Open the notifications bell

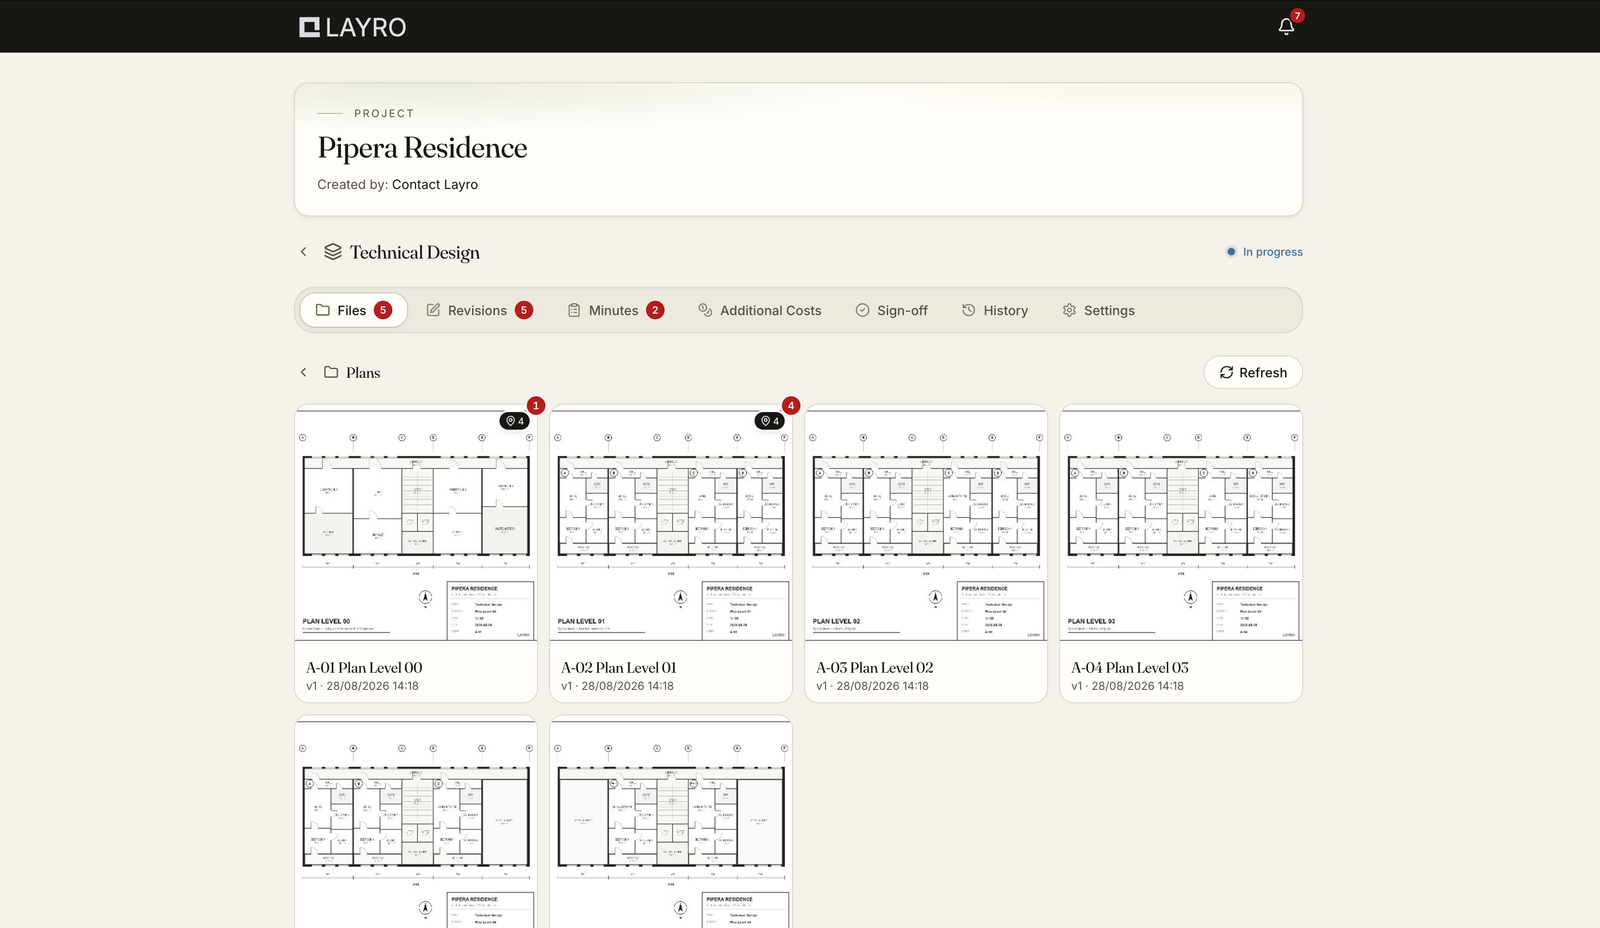tap(1286, 27)
